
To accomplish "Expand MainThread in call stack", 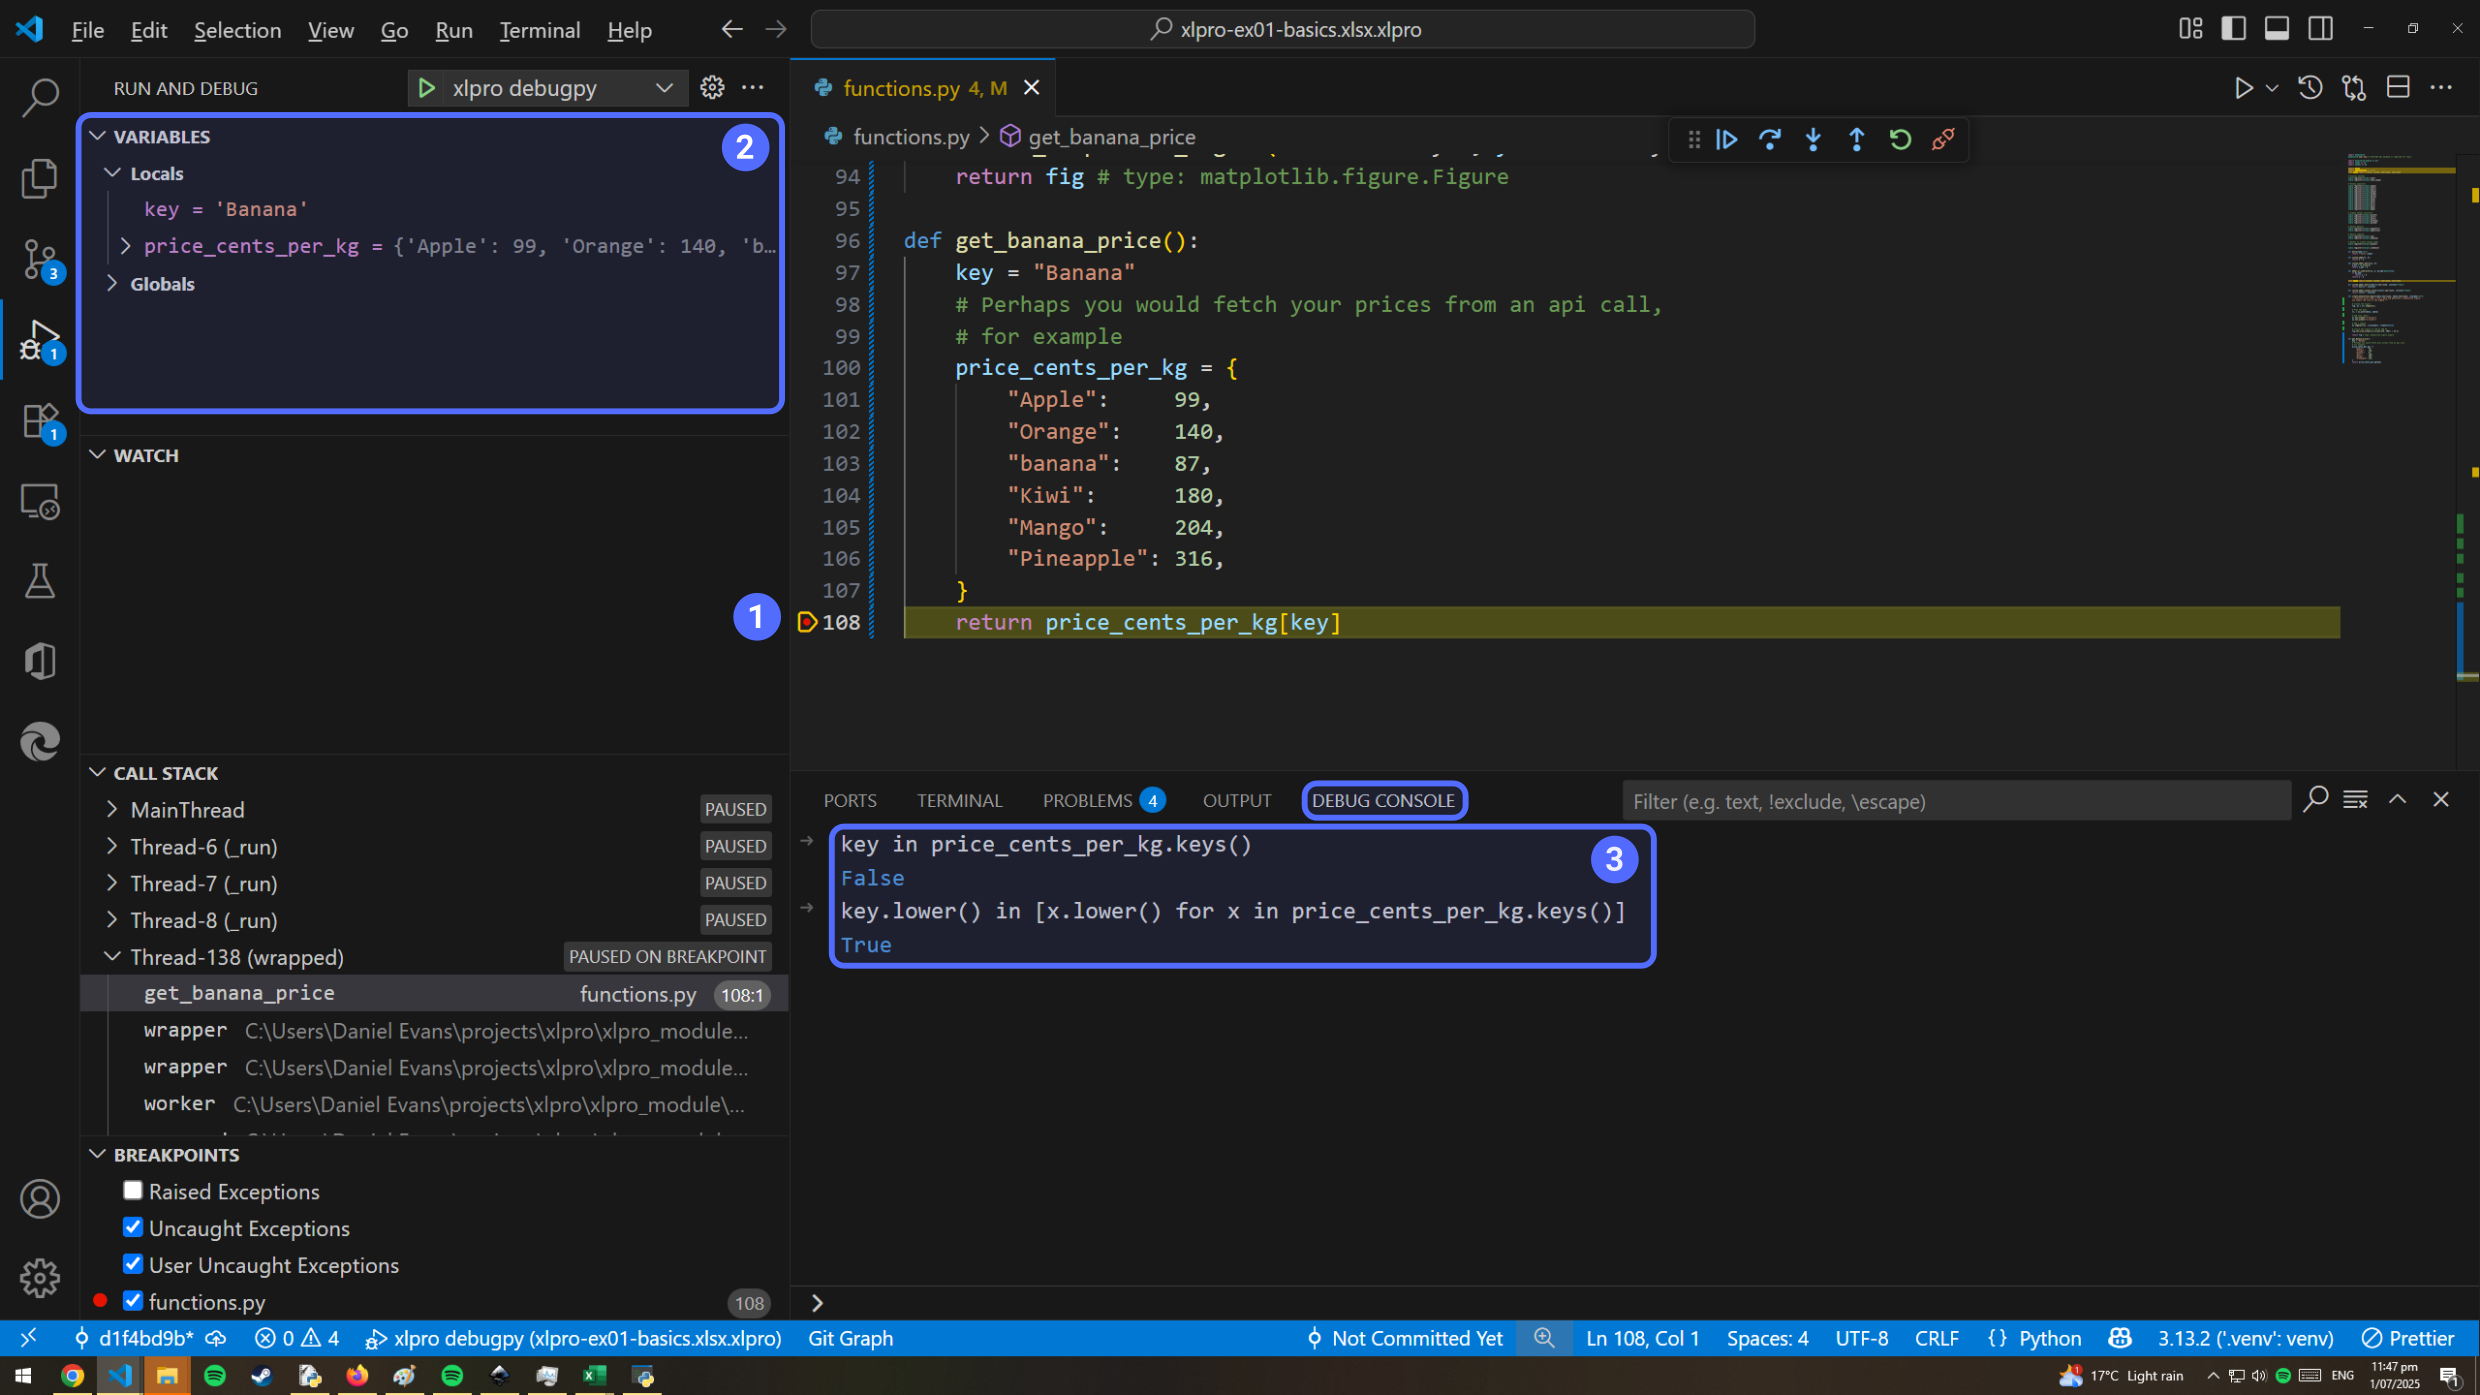I will tap(113, 809).
